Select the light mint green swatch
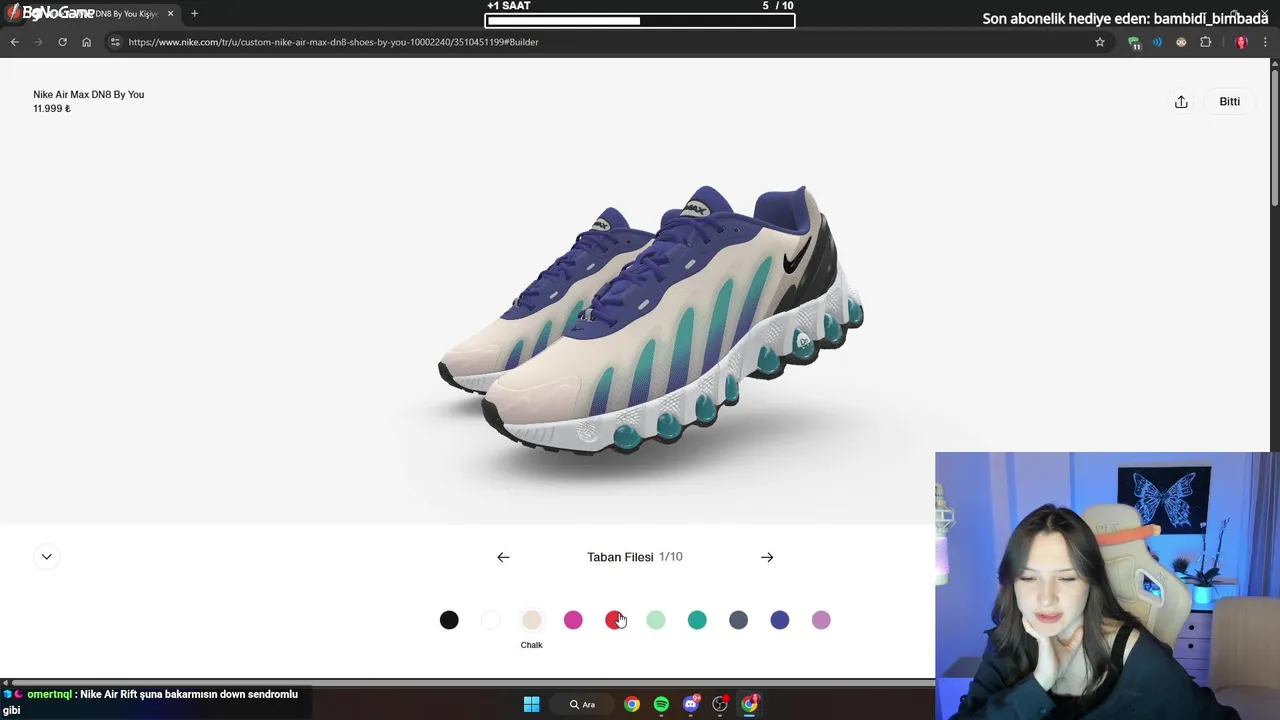Viewport: 1280px width, 720px height. tap(656, 620)
